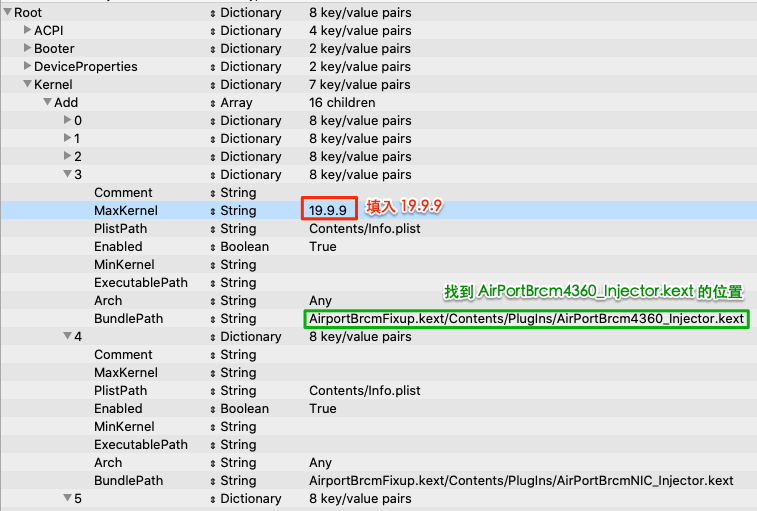Expand item 1 under Add
757x511 pixels.
[x=68, y=138]
